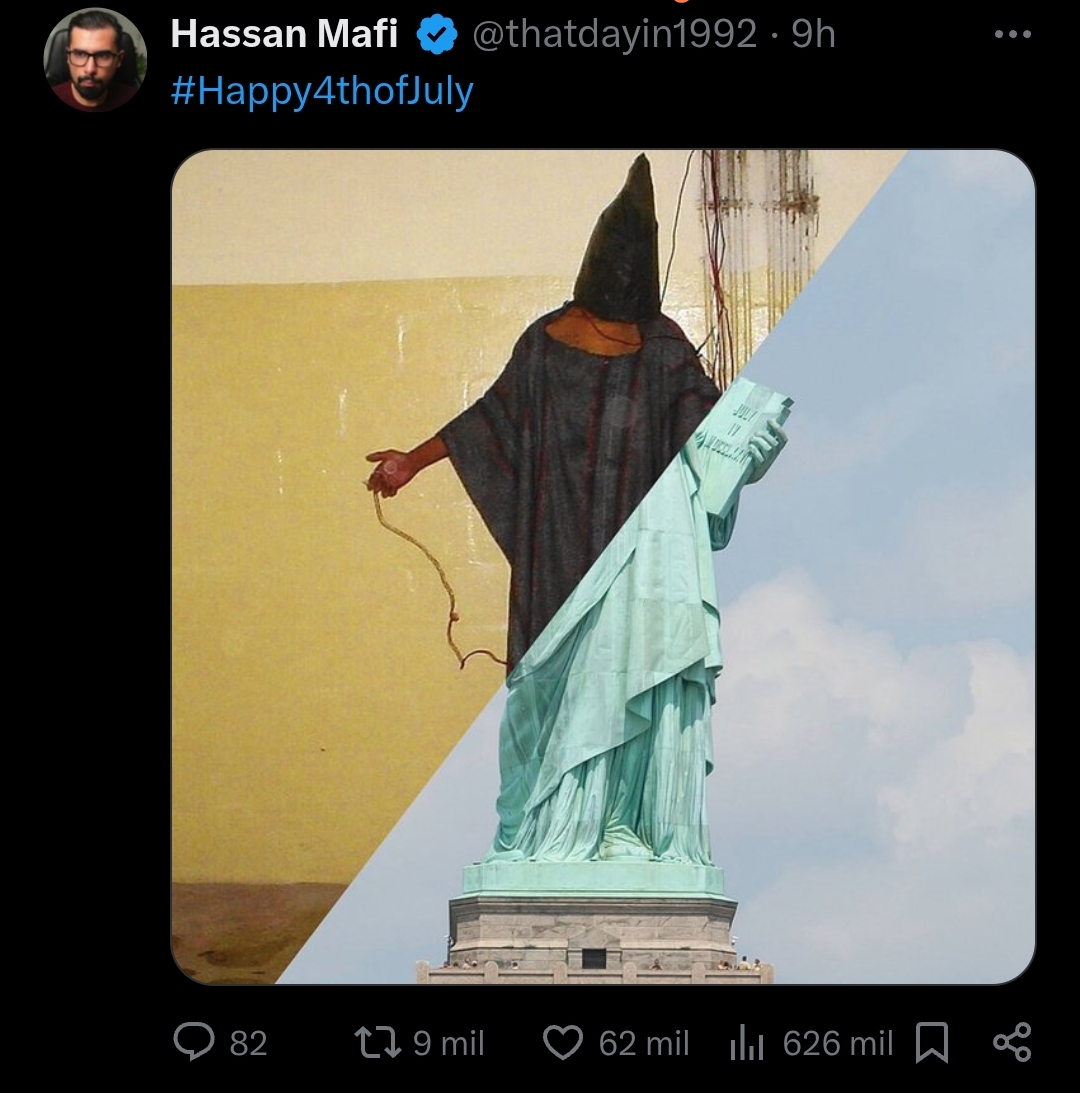Click the 9h timestamp to open the tweet

point(814,33)
